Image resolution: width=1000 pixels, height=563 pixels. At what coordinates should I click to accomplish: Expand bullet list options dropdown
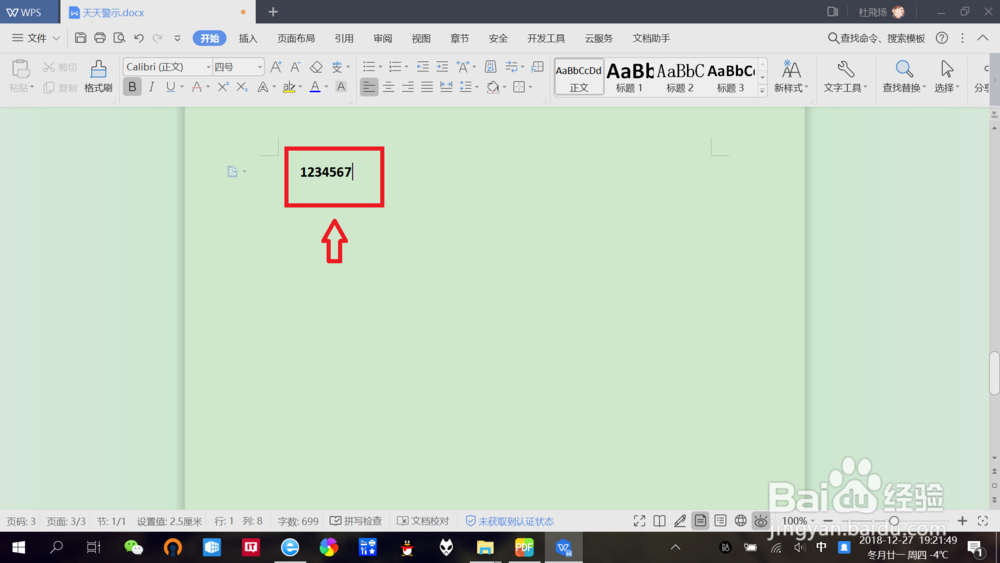(x=380, y=67)
